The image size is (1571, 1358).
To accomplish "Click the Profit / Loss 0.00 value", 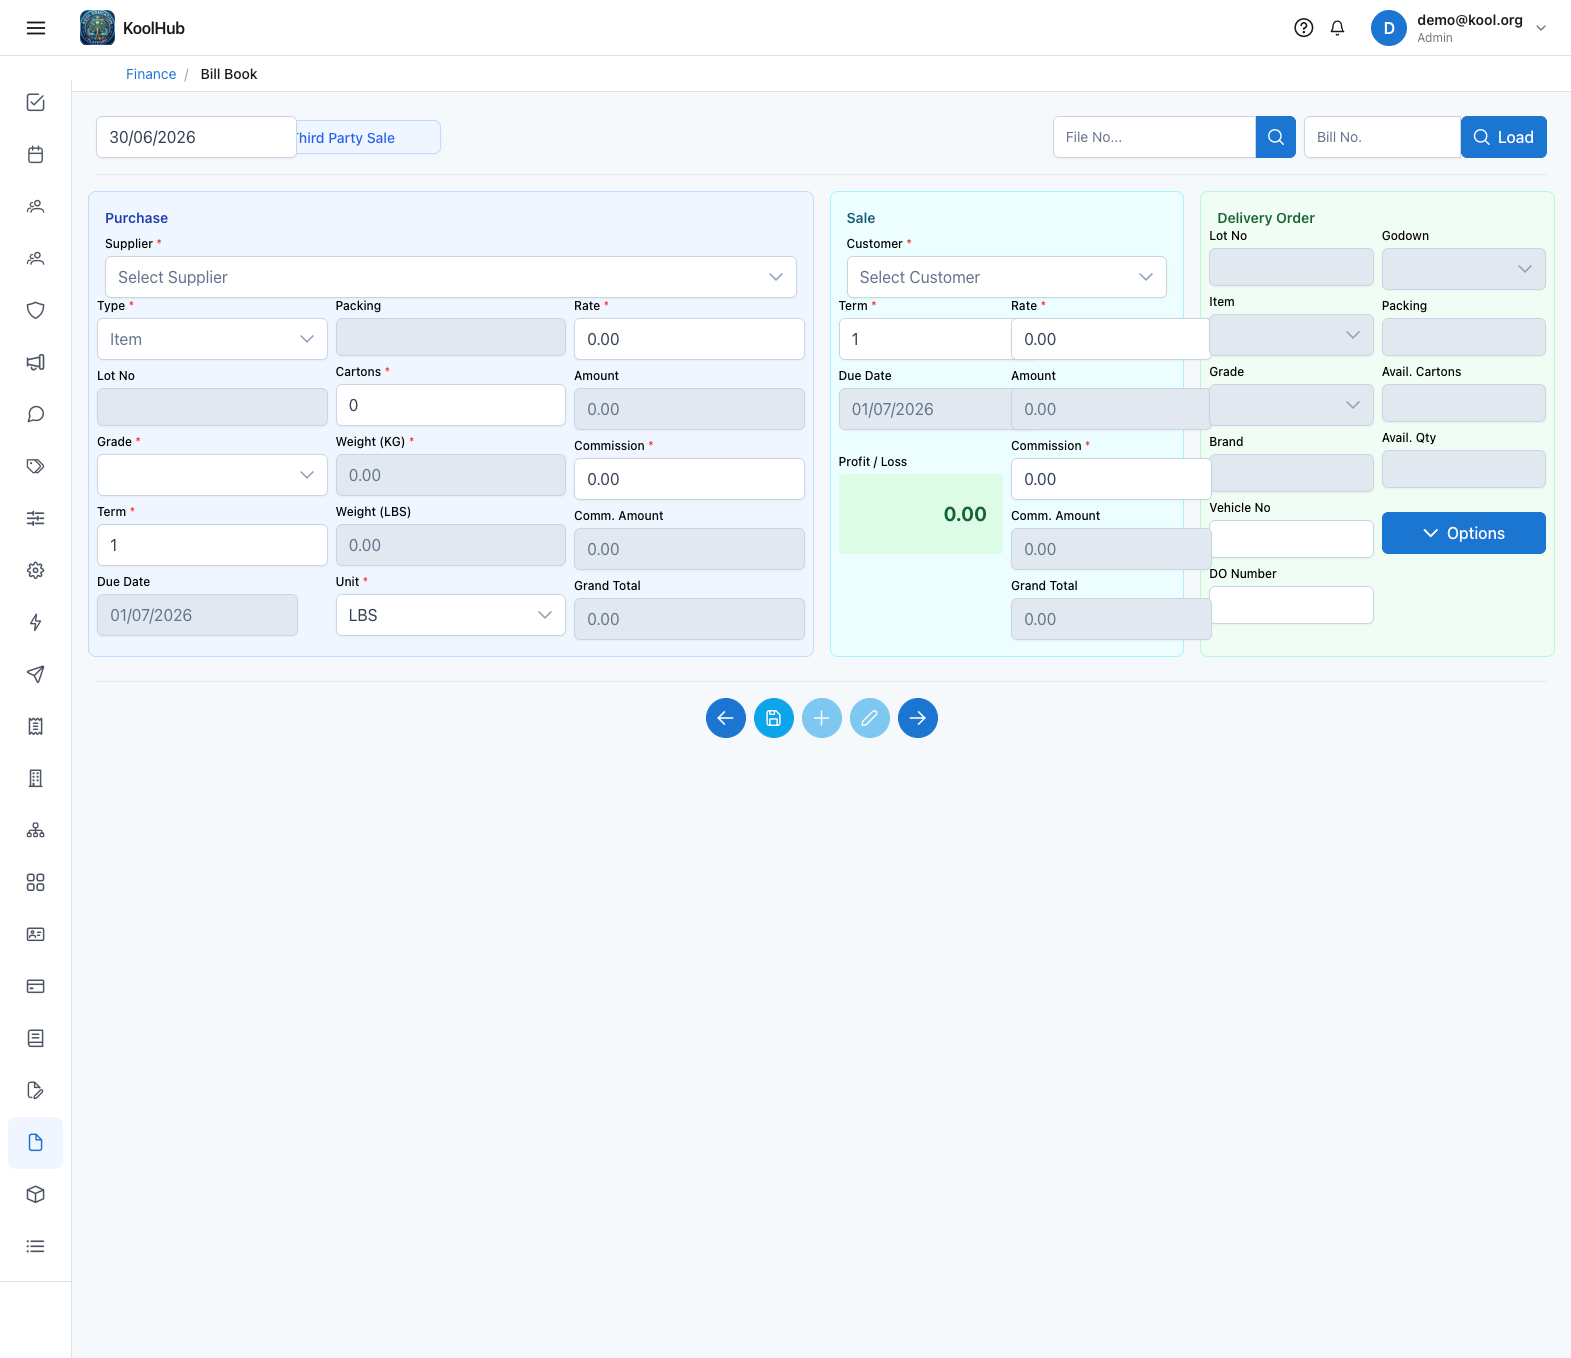I will [965, 514].
